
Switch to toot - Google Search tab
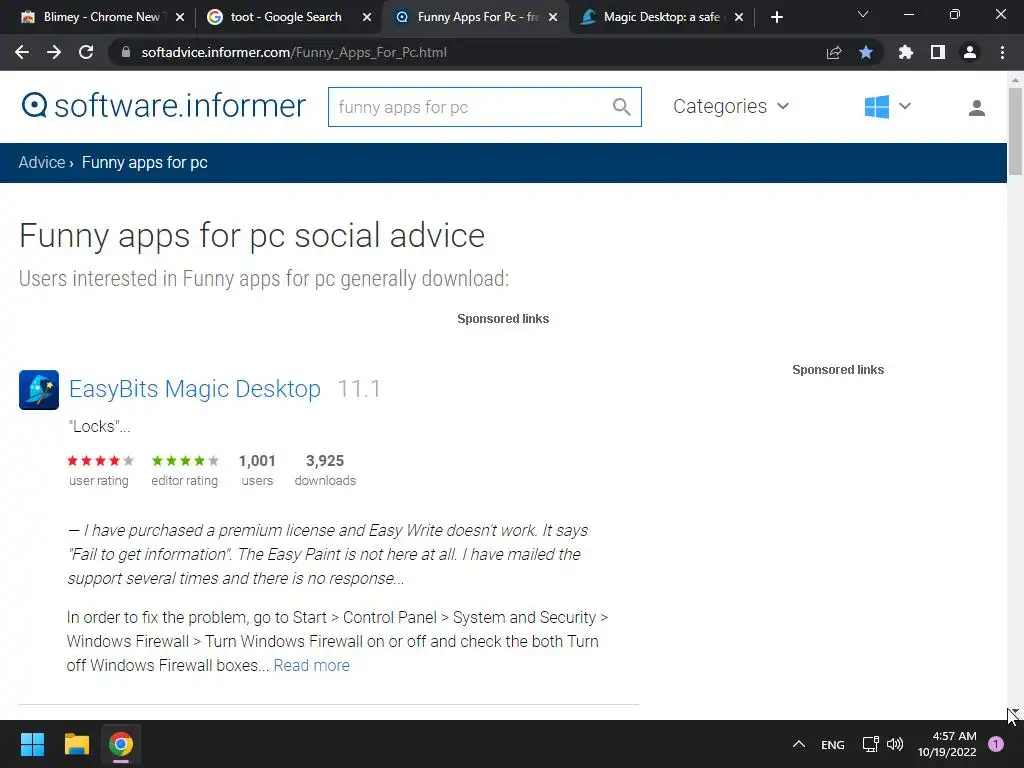(x=285, y=17)
